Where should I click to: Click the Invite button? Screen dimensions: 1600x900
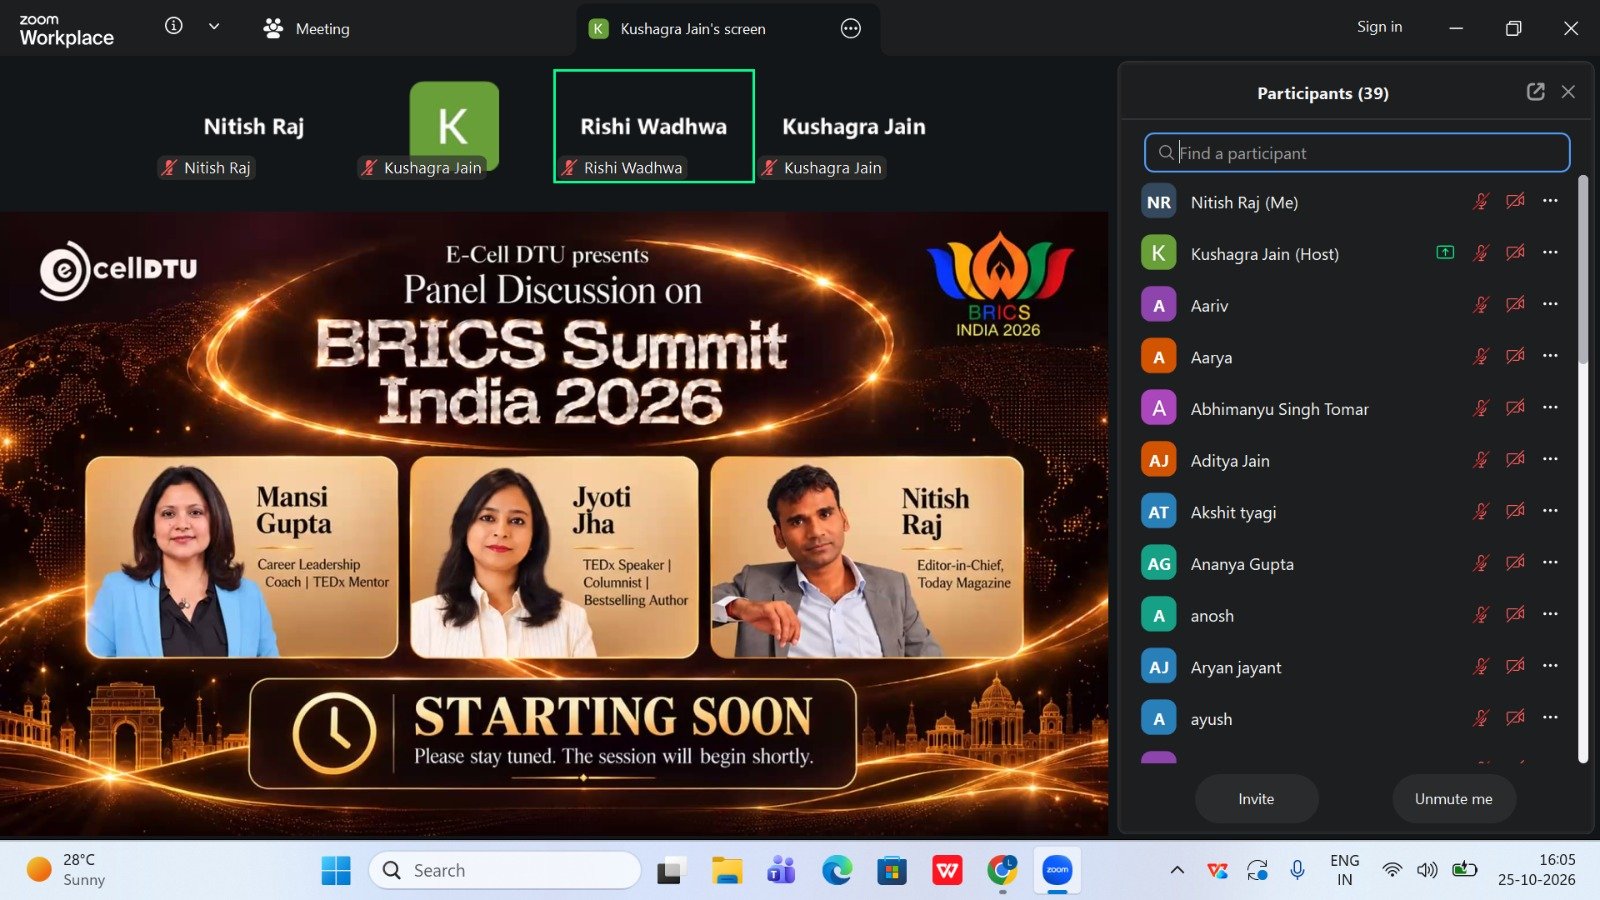[1256, 799]
